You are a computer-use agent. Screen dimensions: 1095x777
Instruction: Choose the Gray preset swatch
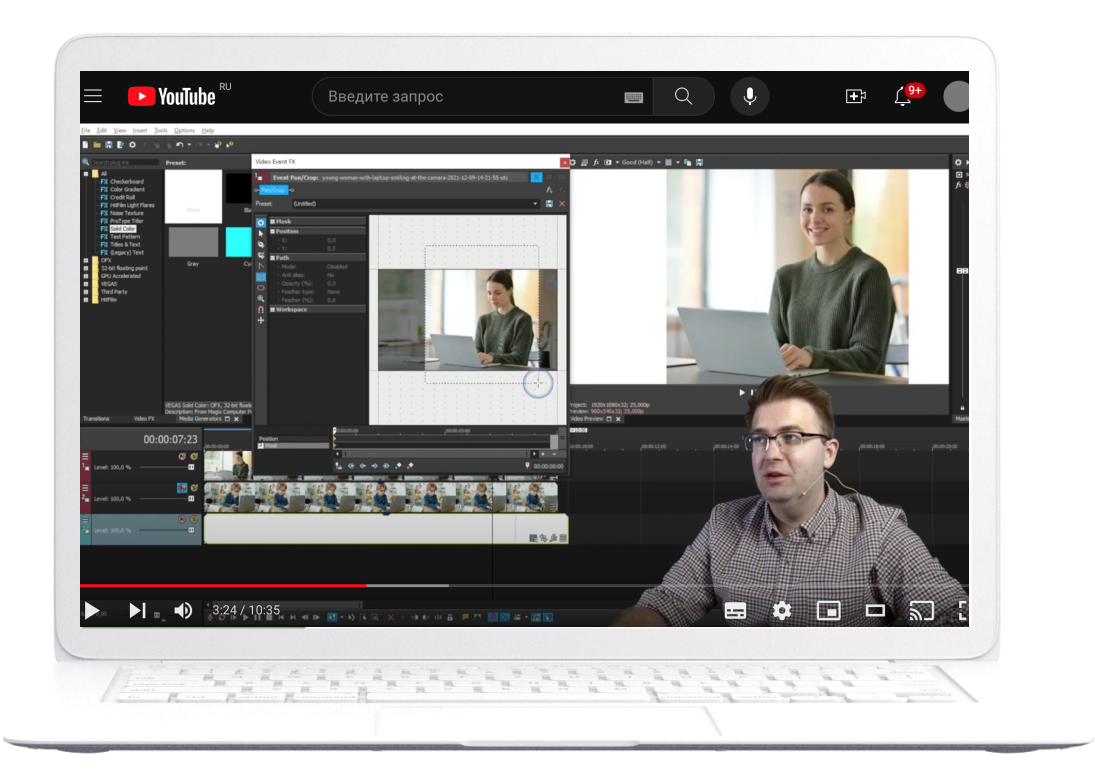tap(193, 242)
